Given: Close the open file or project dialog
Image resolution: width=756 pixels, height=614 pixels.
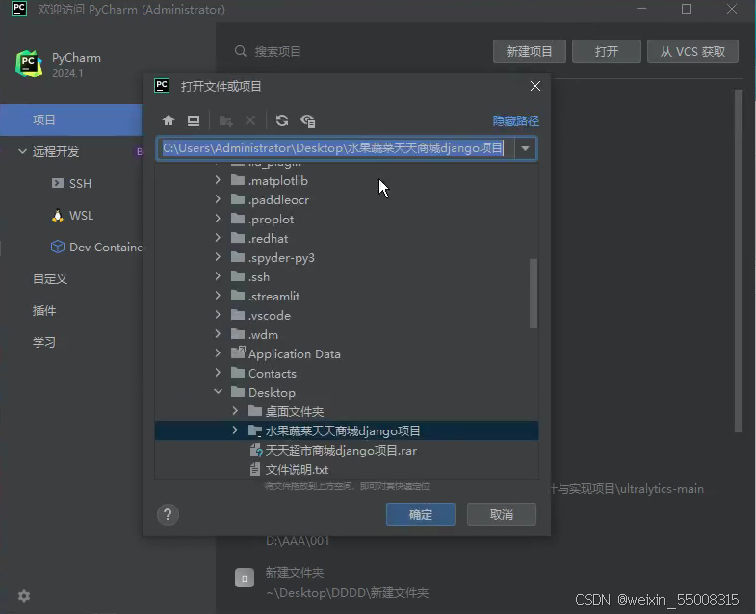Looking at the screenshot, I should [x=535, y=86].
